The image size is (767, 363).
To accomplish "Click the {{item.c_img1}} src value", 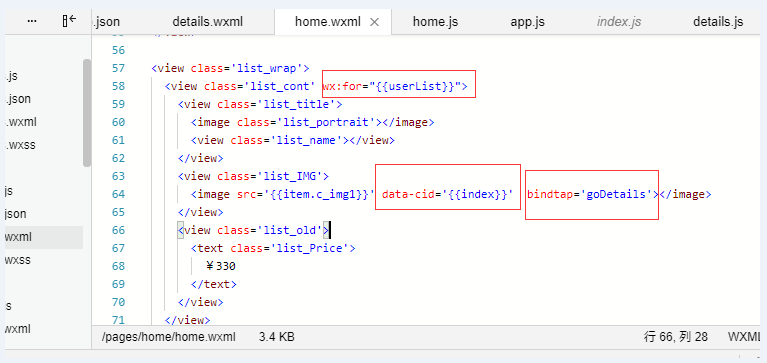I will [x=320, y=194].
